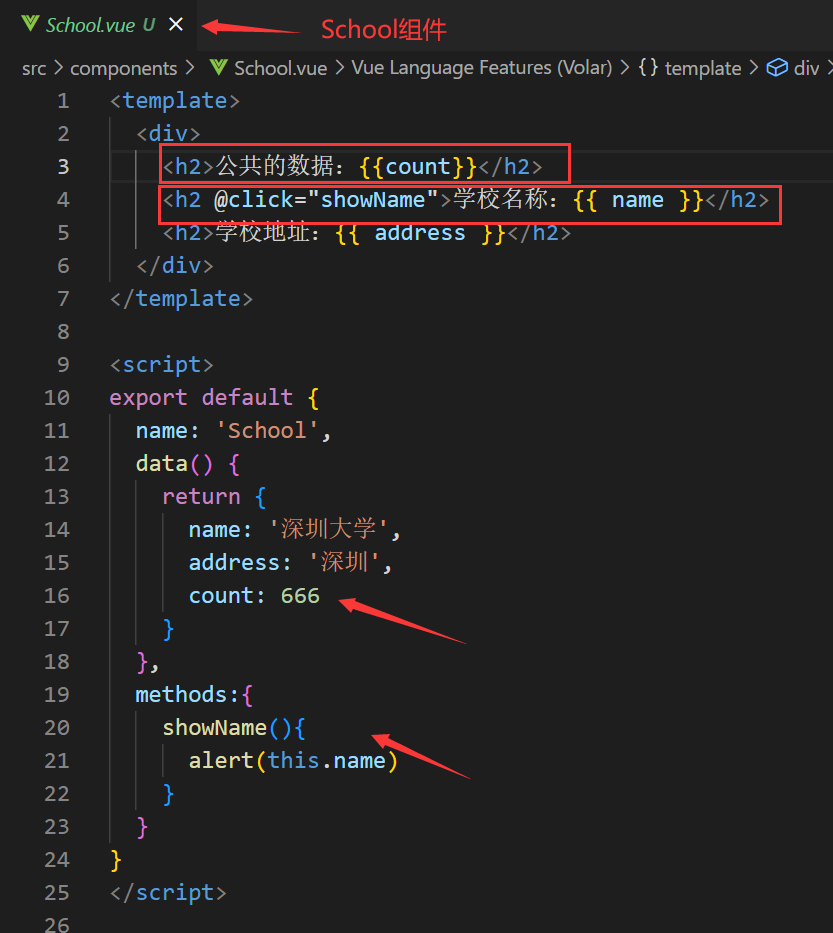The image size is (833, 933).
Task: Click methods on line 19
Action: click(181, 694)
